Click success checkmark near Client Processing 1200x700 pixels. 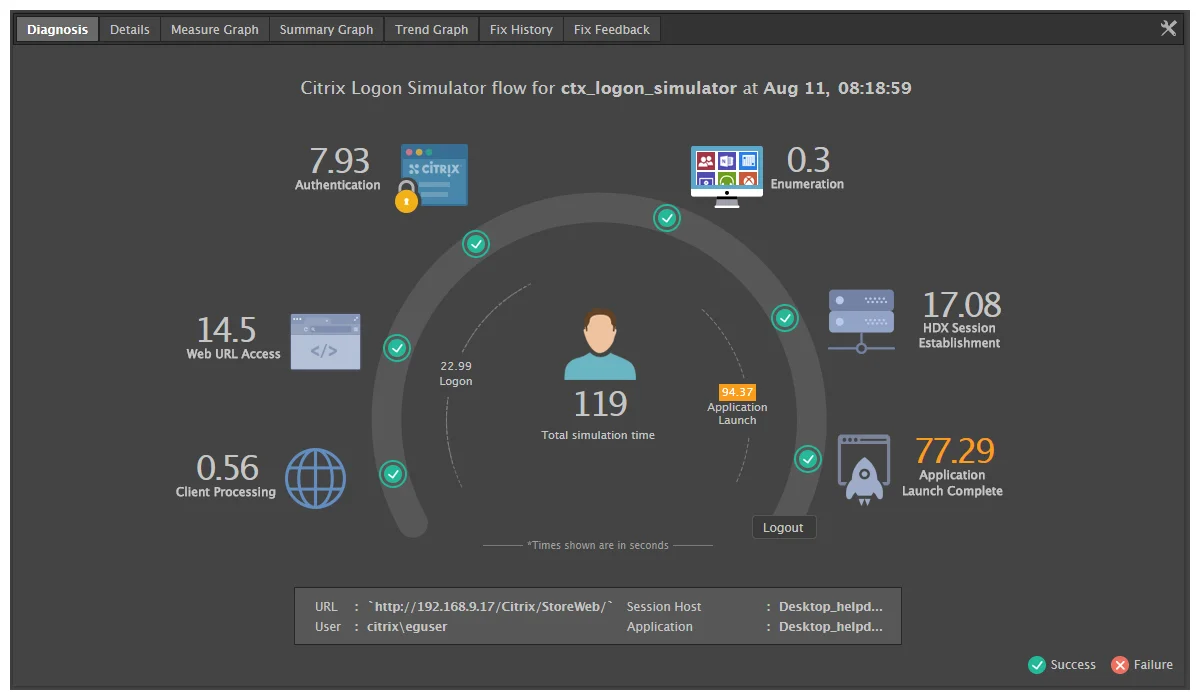click(x=393, y=474)
